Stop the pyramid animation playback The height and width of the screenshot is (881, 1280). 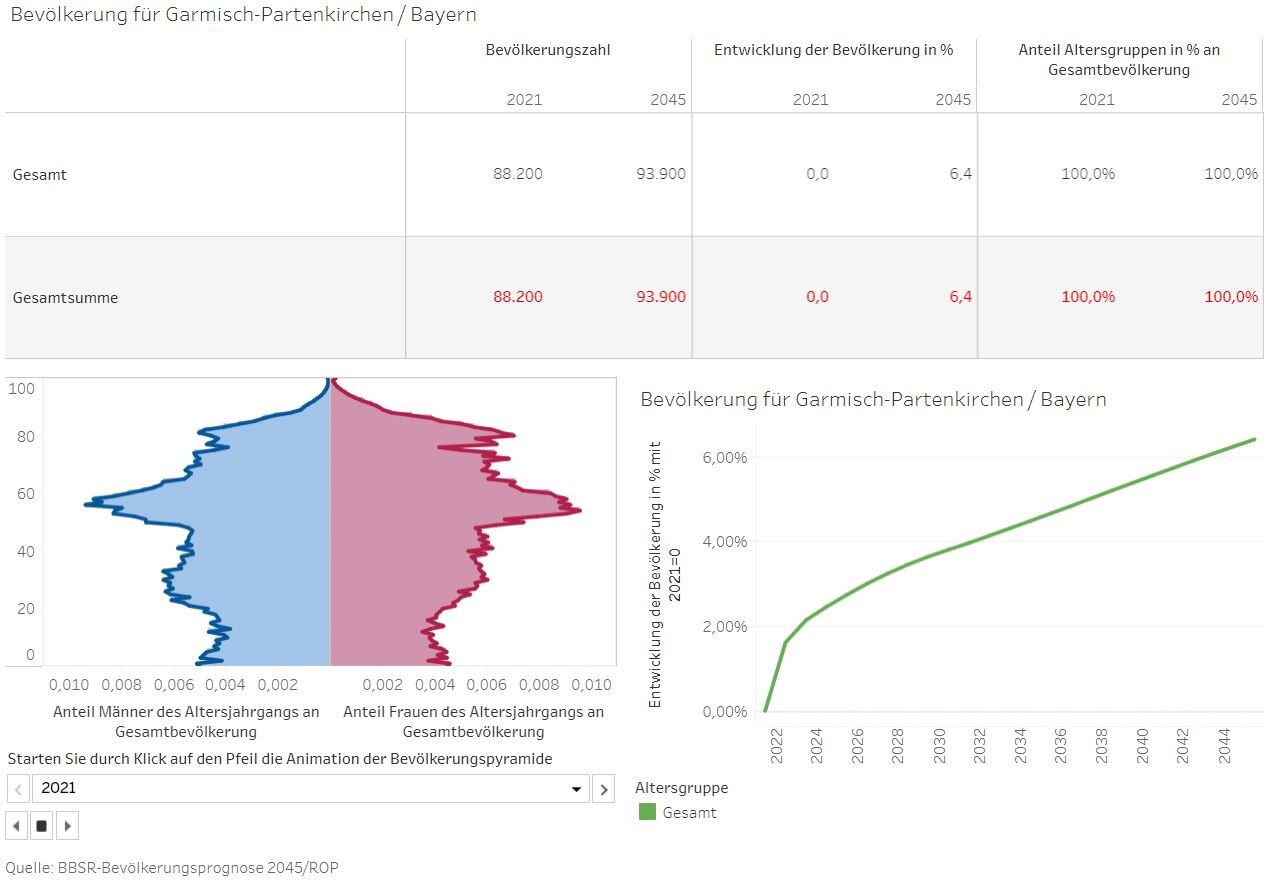point(41,826)
